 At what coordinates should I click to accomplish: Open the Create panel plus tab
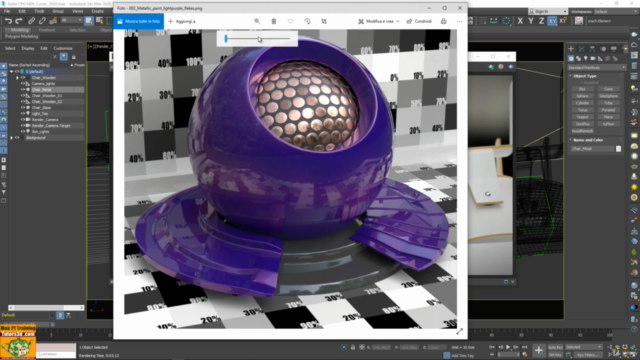[x=571, y=49]
